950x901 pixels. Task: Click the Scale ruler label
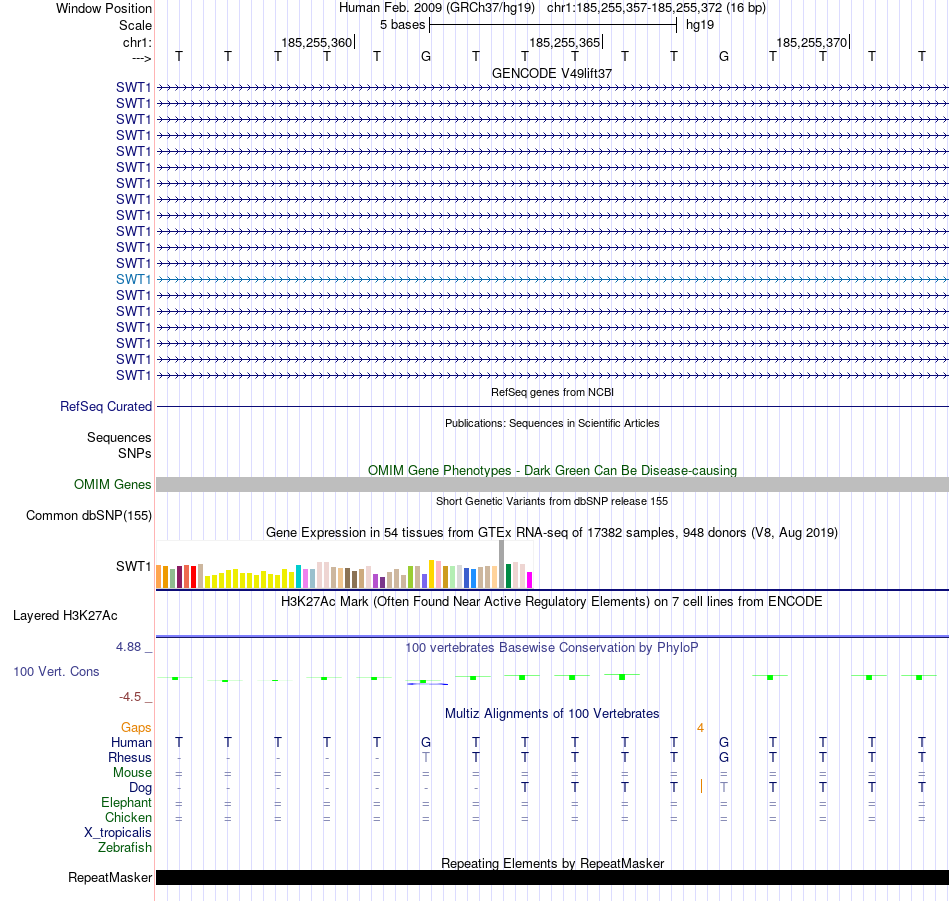pyautogui.click(x=135, y=25)
